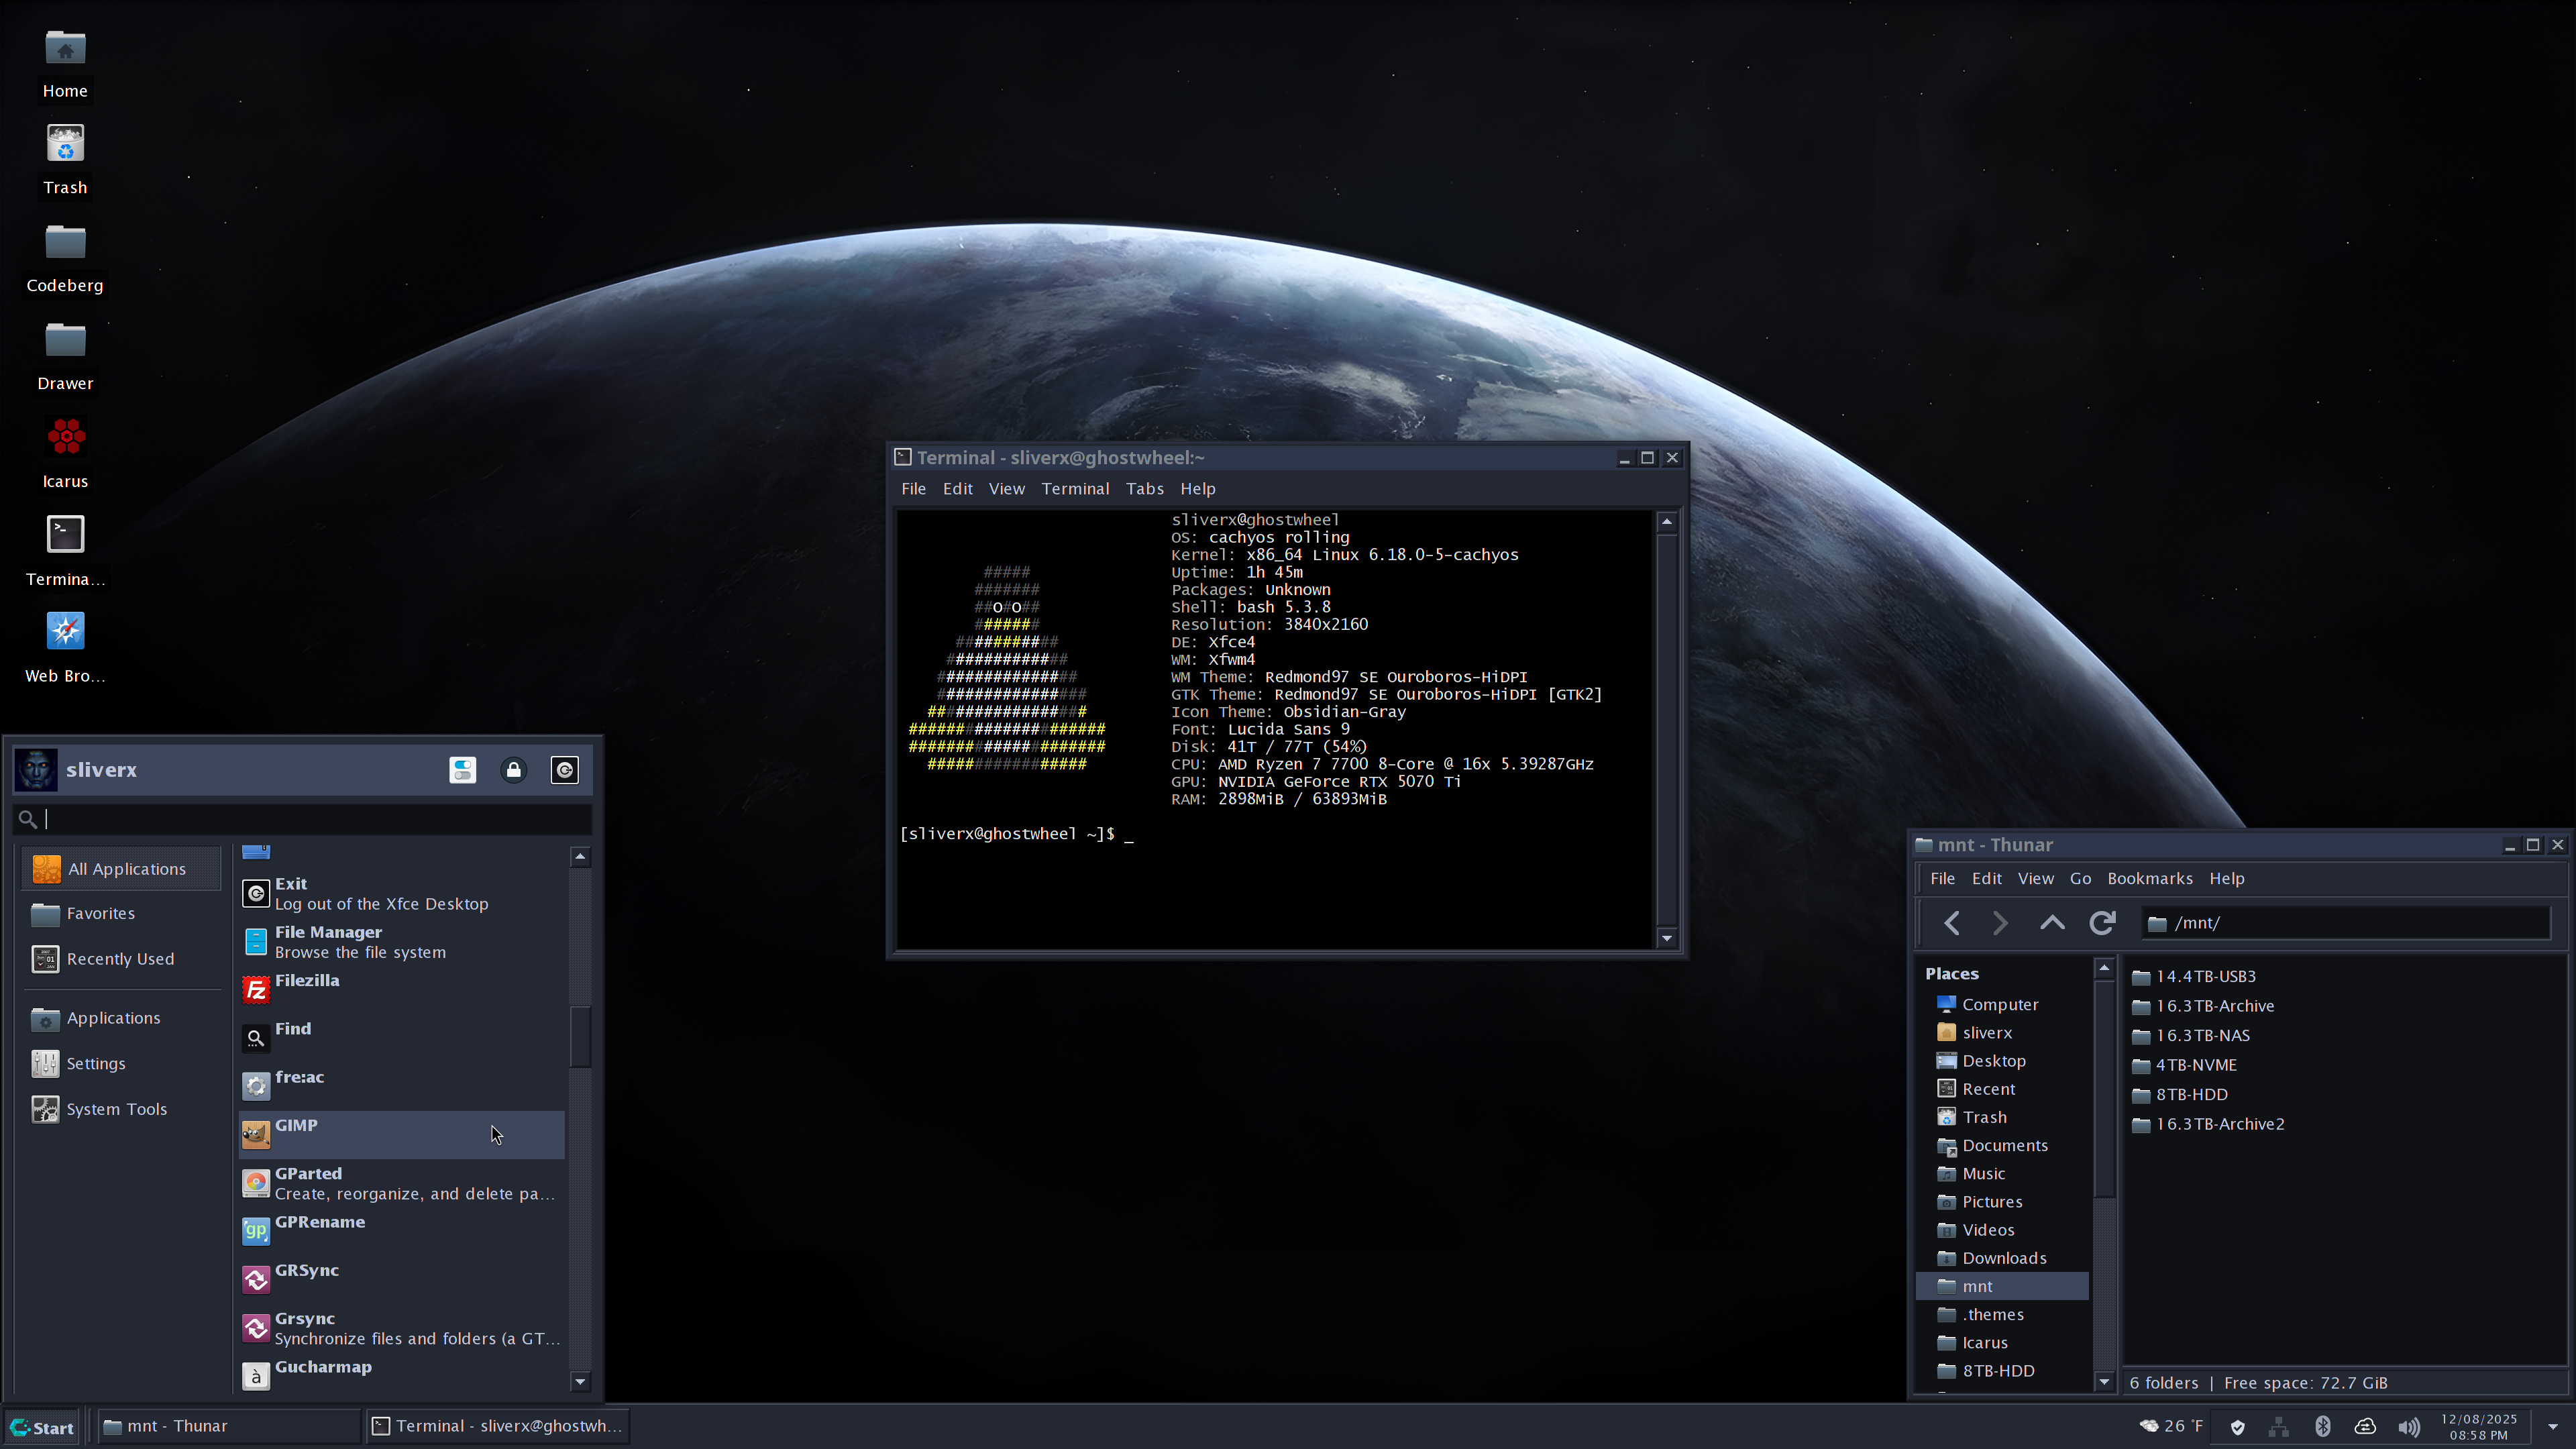The width and height of the screenshot is (2576, 1449).
Task: Click the volume speaker tray icon
Action: [x=2408, y=1426]
